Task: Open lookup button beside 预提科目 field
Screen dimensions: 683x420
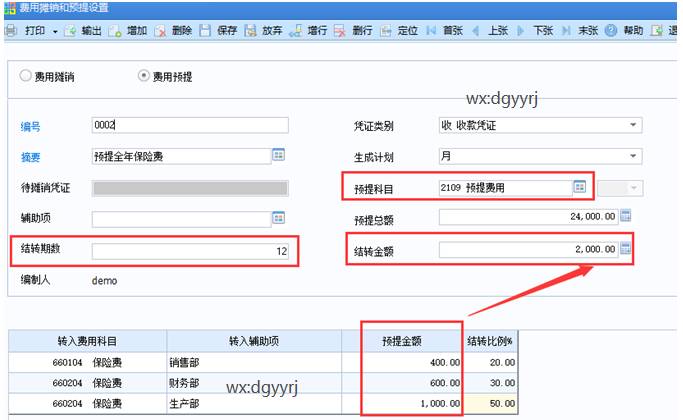Action: tap(579, 187)
